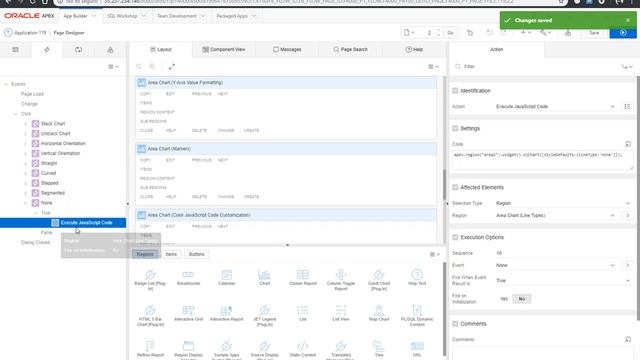
Task: Set Fire on Initialization to No
Action: (x=522, y=299)
